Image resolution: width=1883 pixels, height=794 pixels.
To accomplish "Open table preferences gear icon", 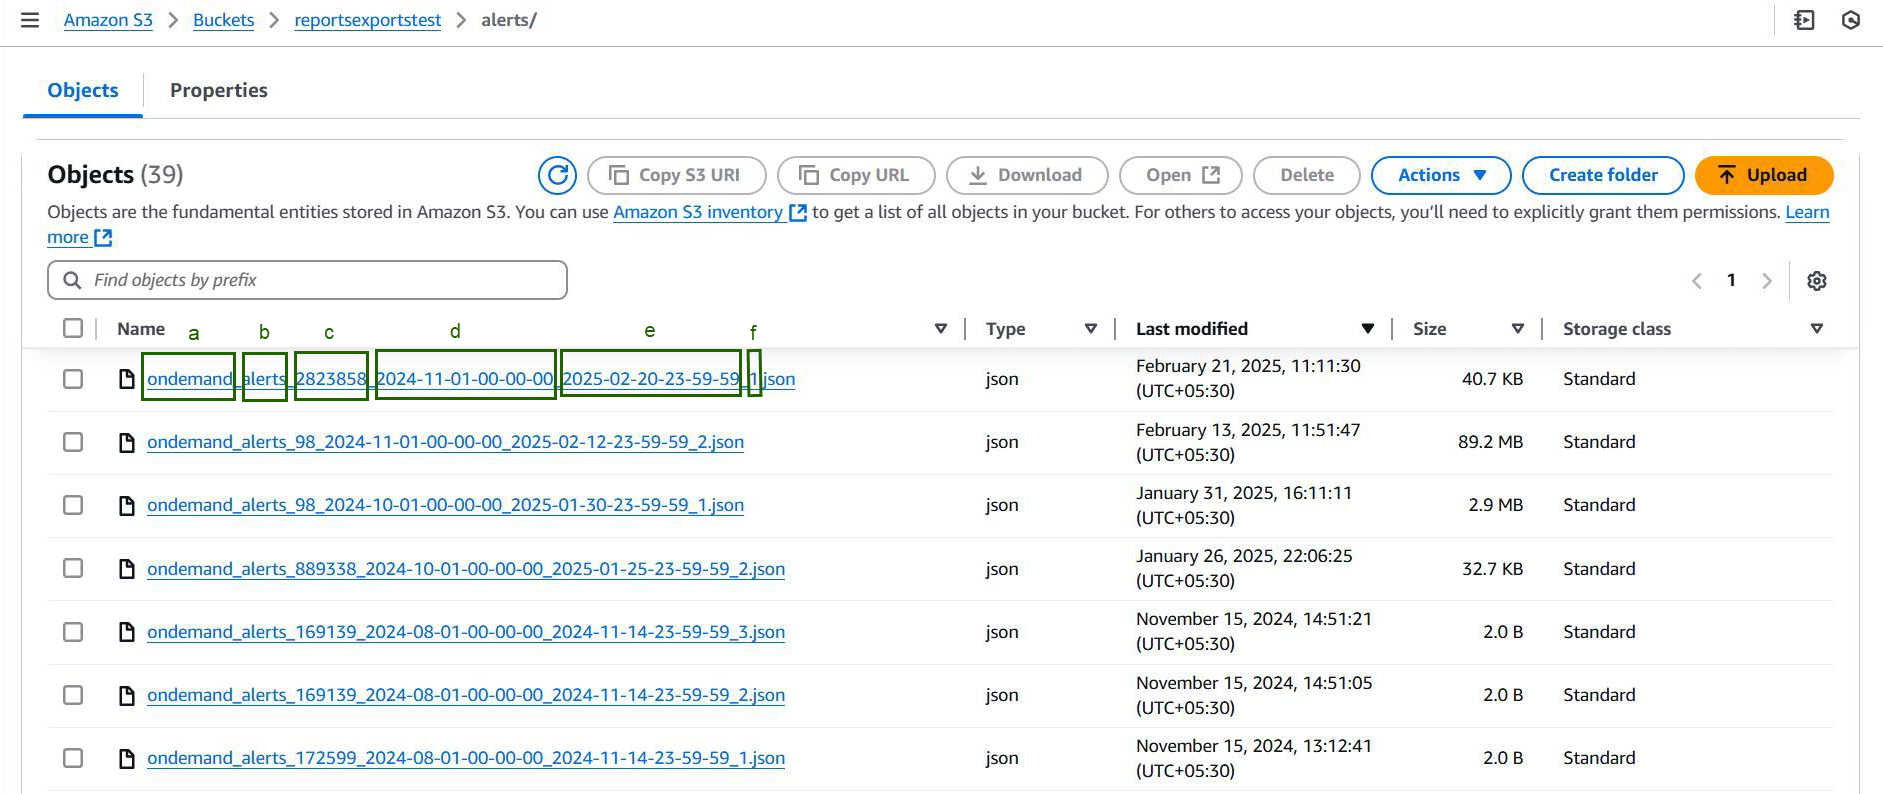I will (1817, 281).
